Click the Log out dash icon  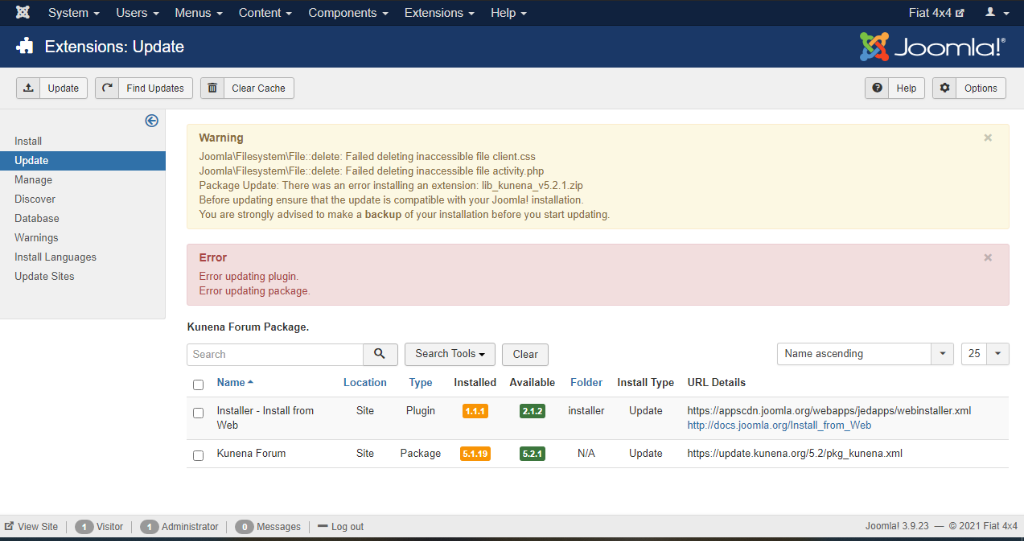pos(322,526)
